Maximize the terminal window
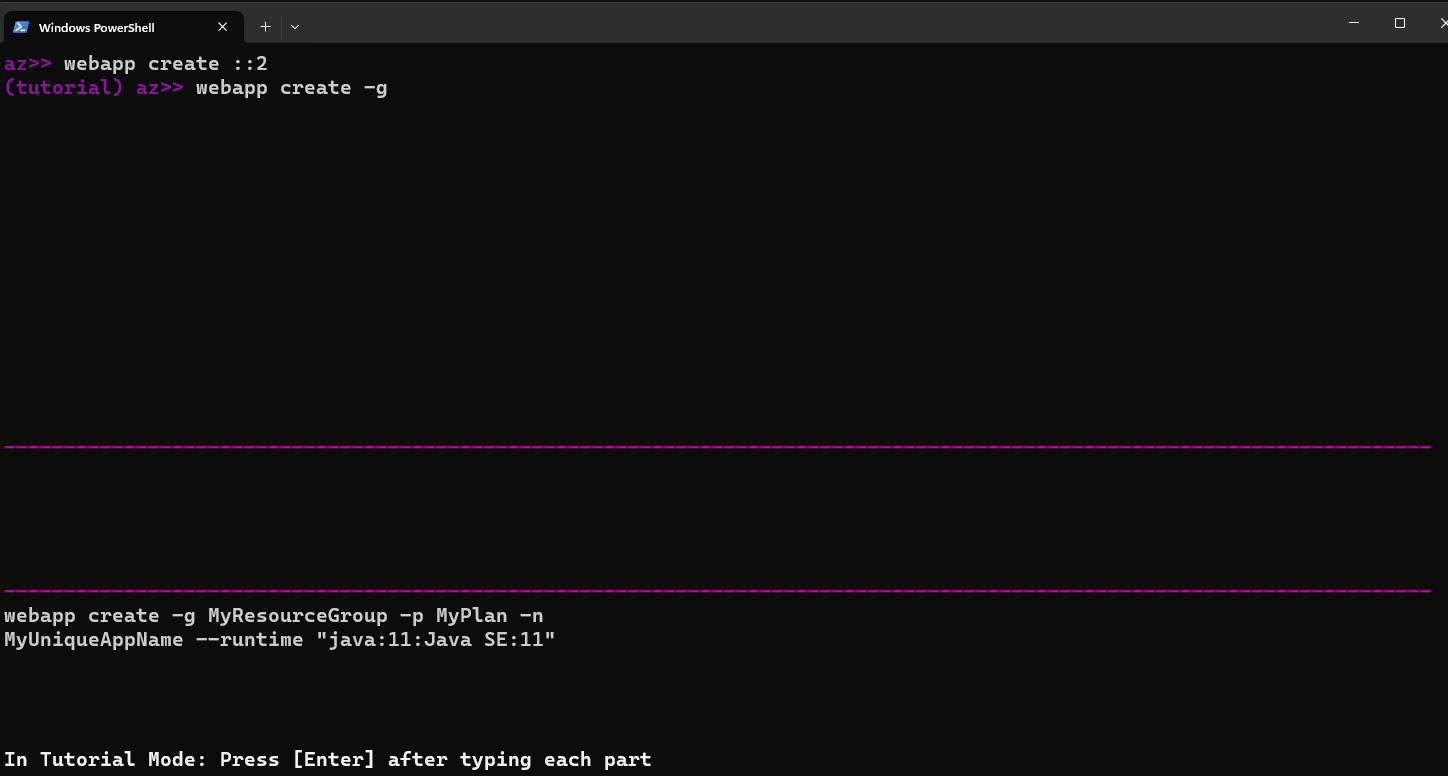Screen dimensions: 1448x776 click(1400, 23)
